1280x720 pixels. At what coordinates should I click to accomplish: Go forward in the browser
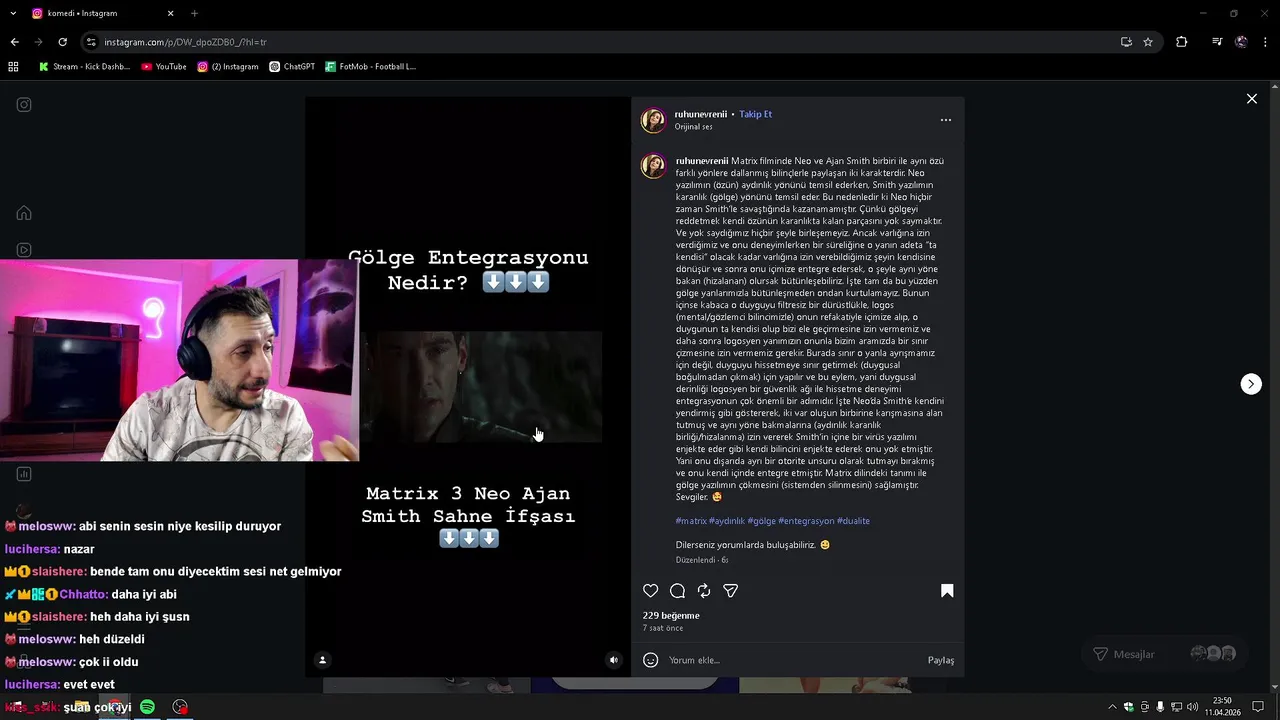pyautogui.click(x=38, y=42)
